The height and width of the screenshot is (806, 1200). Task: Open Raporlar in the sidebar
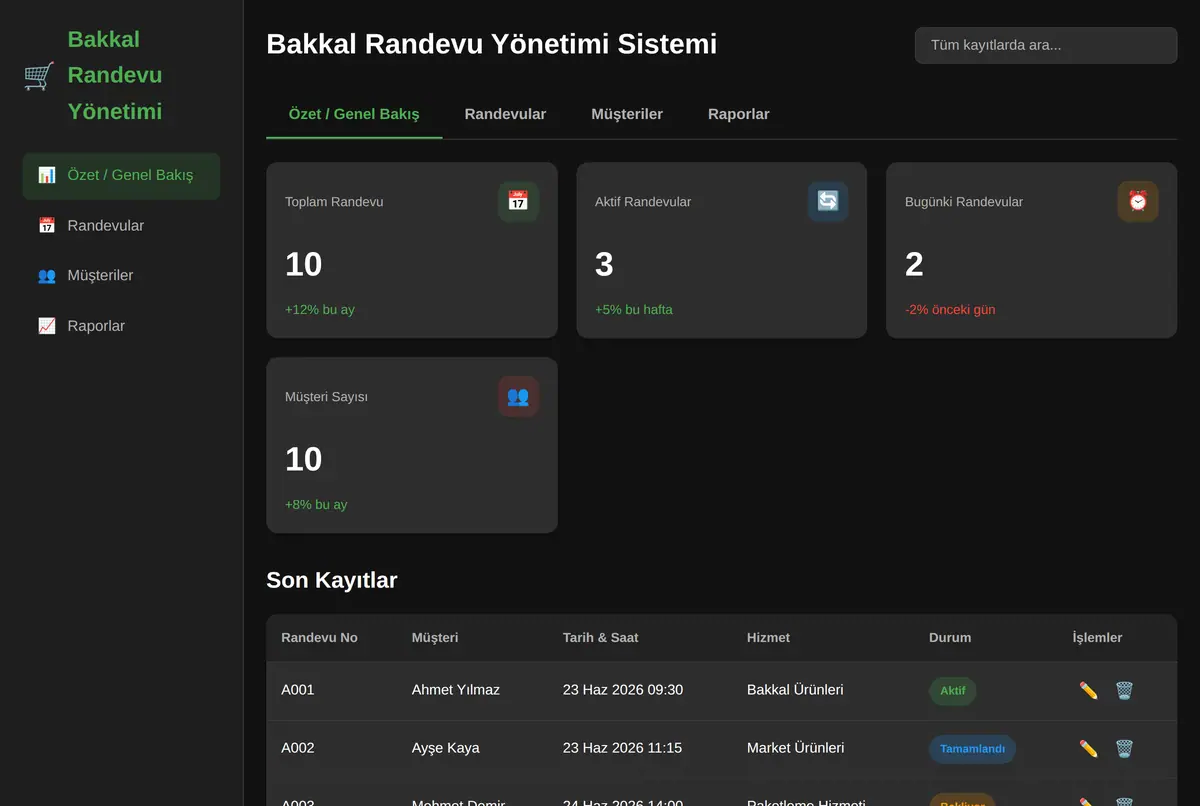tap(121, 326)
